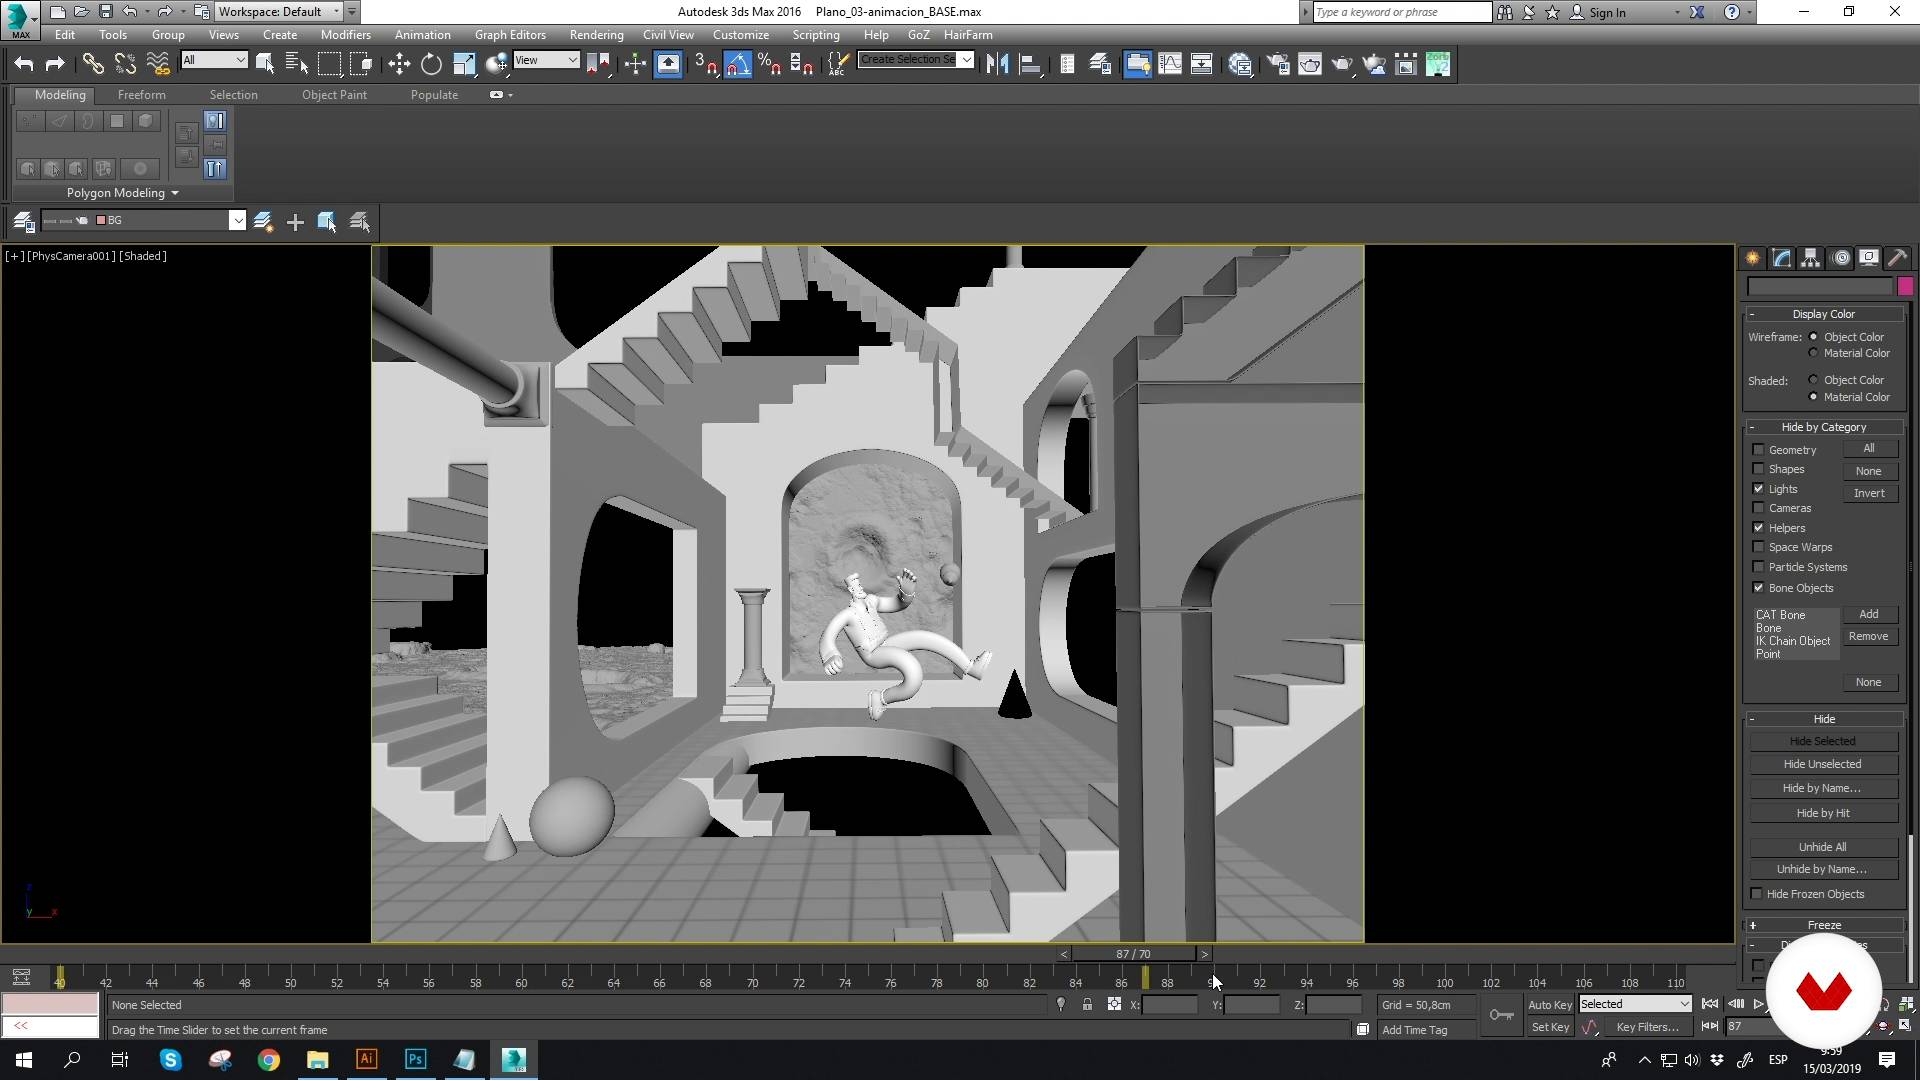Open the Rendering menu
Viewport: 1920px width, 1080px height.
(x=596, y=34)
